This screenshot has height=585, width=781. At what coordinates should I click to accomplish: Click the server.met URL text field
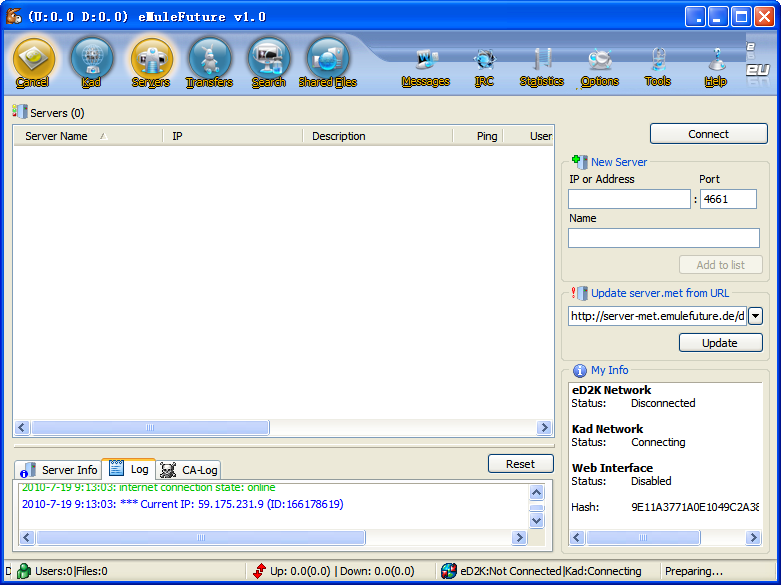pos(657,316)
